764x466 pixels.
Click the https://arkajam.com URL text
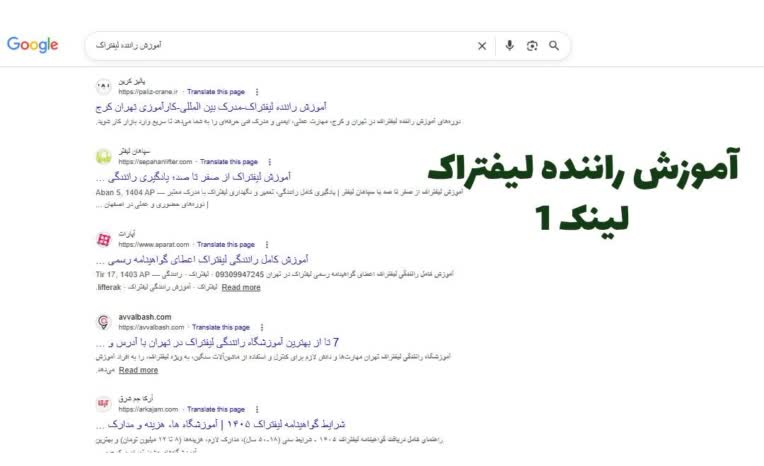148,409
